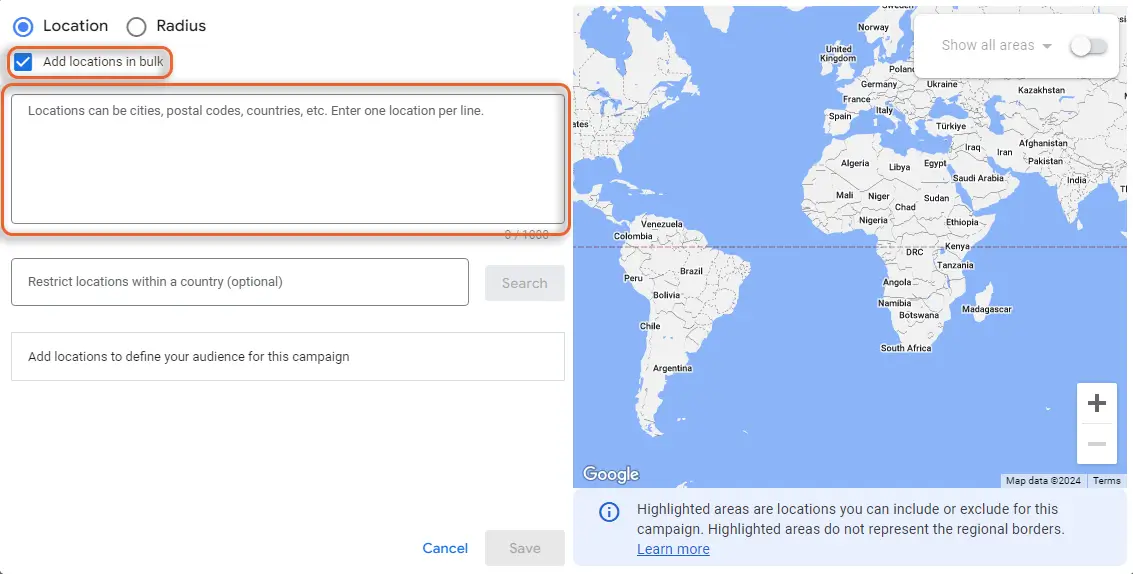Open the map Terms link
Screen dimensions: 1133x574
pyautogui.click(x=1106, y=481)
